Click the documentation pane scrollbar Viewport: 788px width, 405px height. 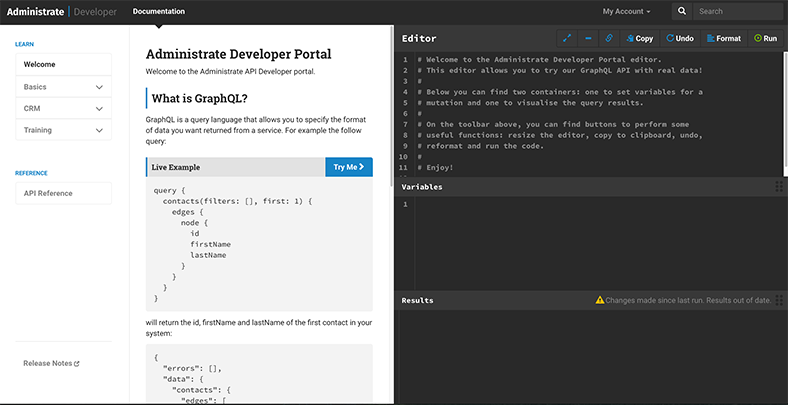tap(392, 106)
